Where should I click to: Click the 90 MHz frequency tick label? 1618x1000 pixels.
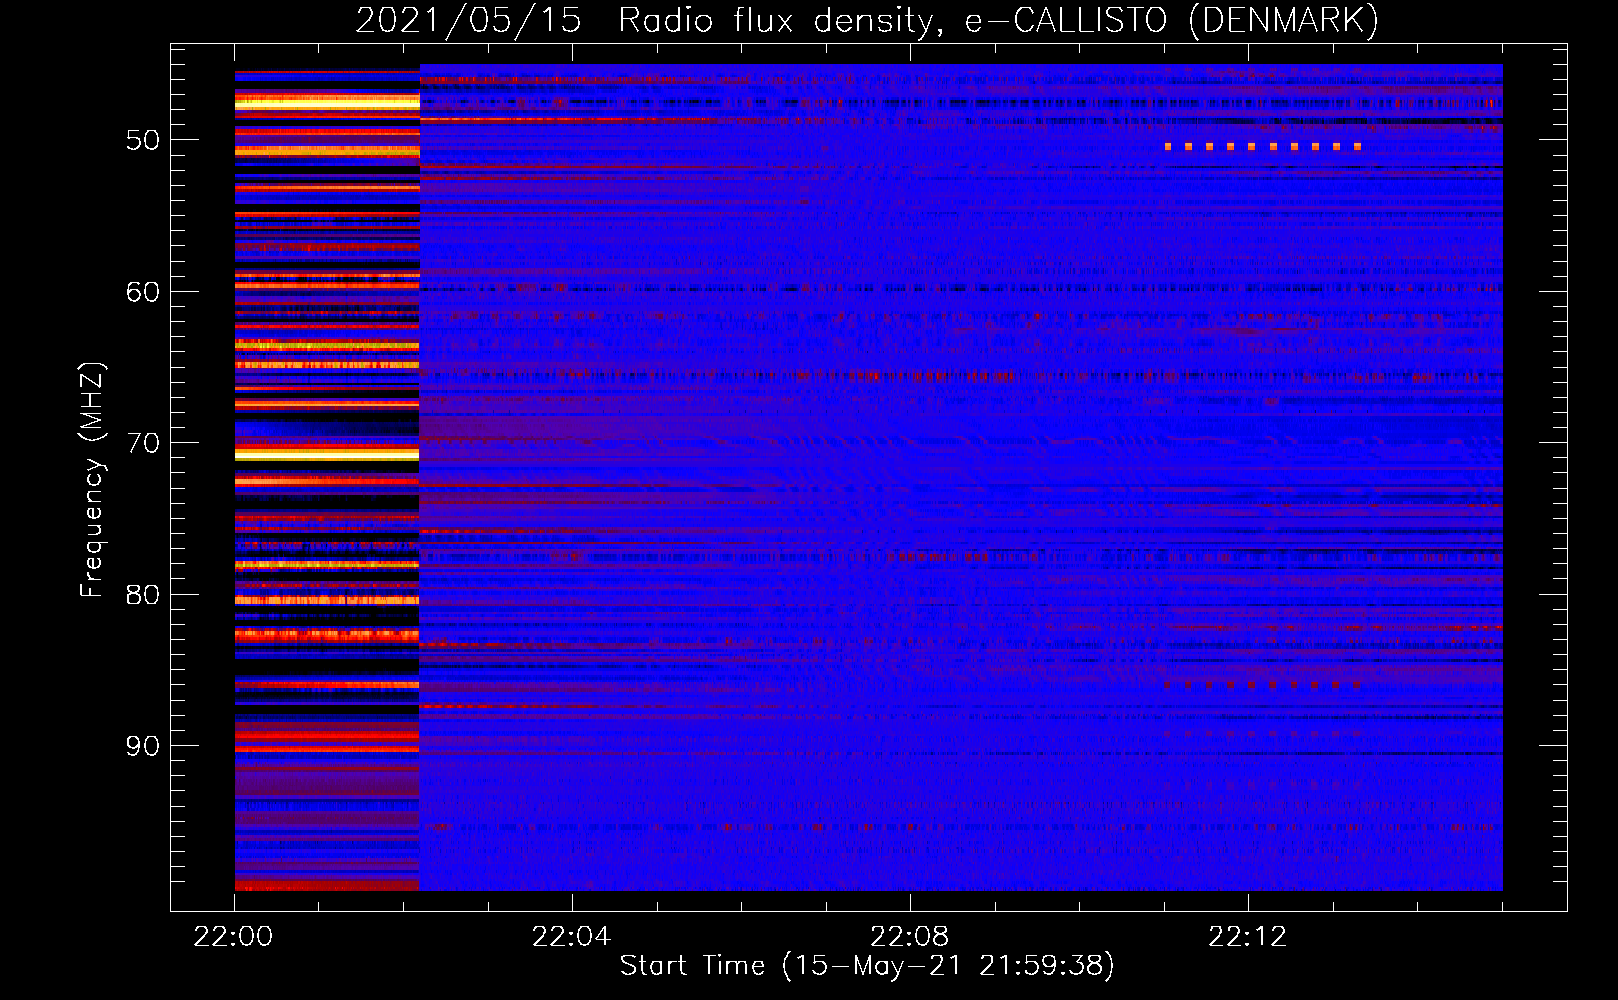pos(142,747)
